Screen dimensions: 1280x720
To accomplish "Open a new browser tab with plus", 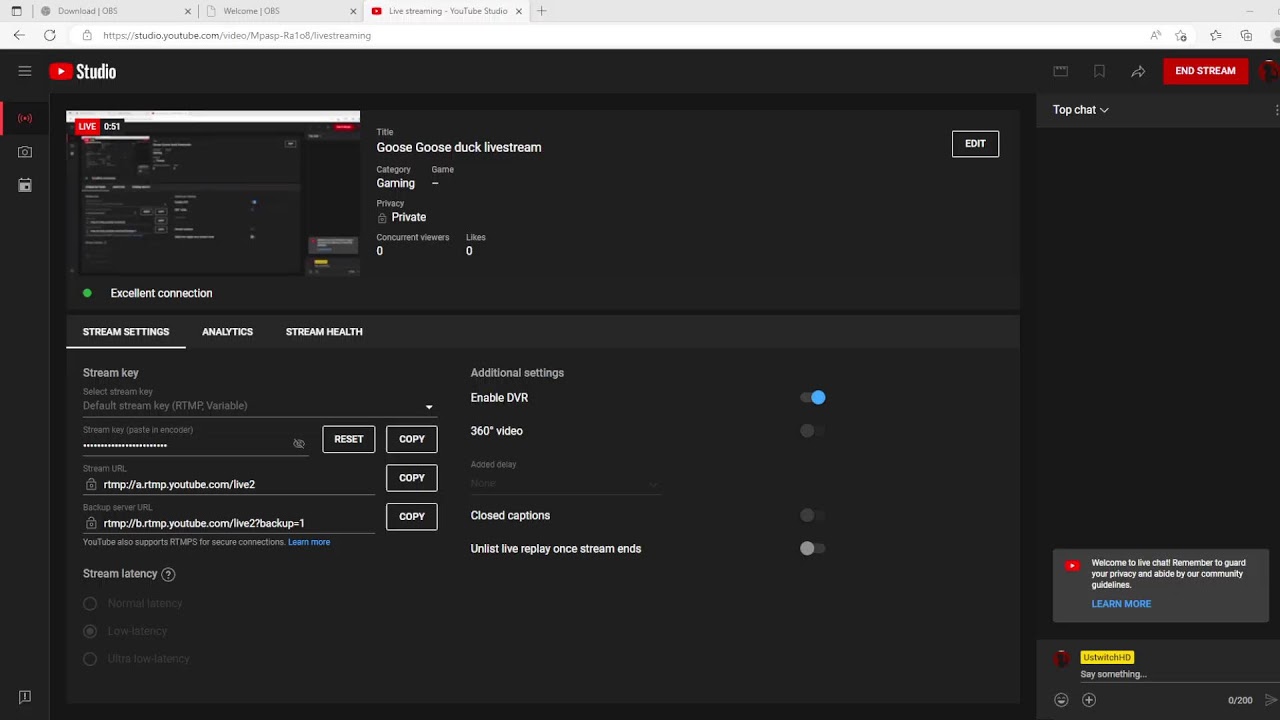I will click(542, 11).
